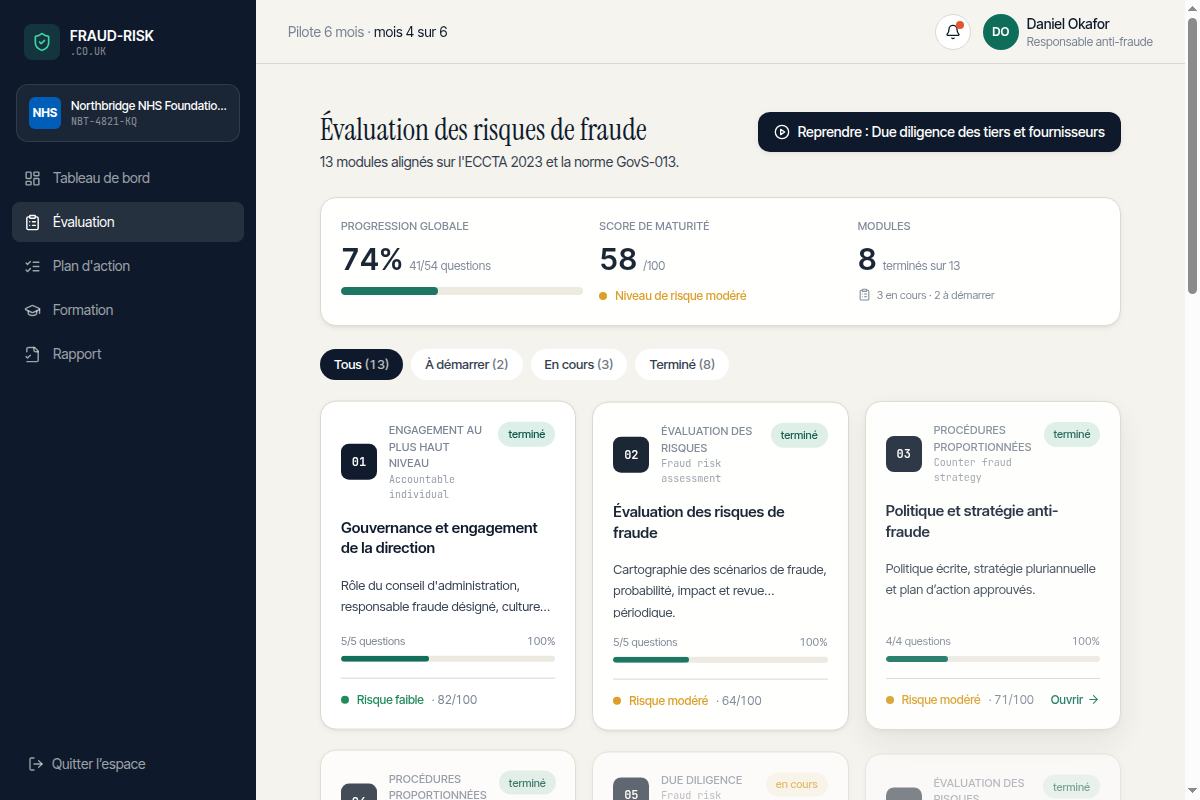Screen dimensions: 1200x800
Task: Click the NHS organization badge icon
Action: [45, 113]
